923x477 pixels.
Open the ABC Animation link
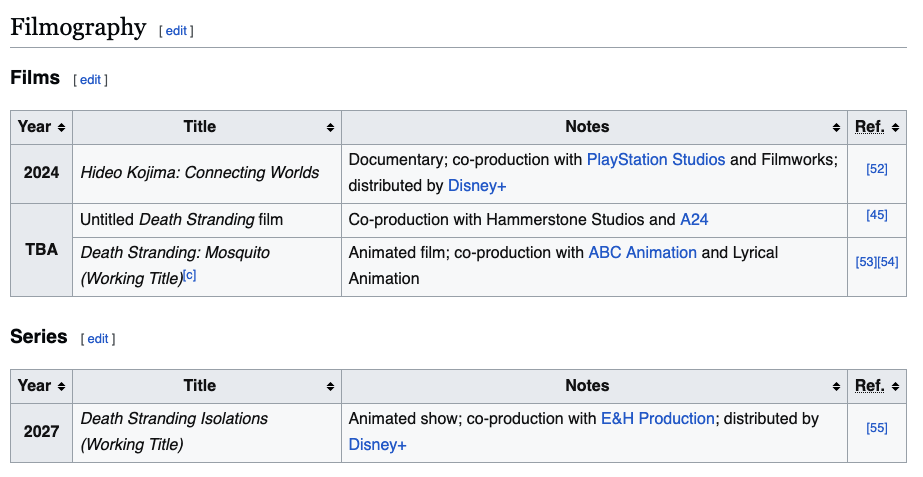[x=642, y=253]
